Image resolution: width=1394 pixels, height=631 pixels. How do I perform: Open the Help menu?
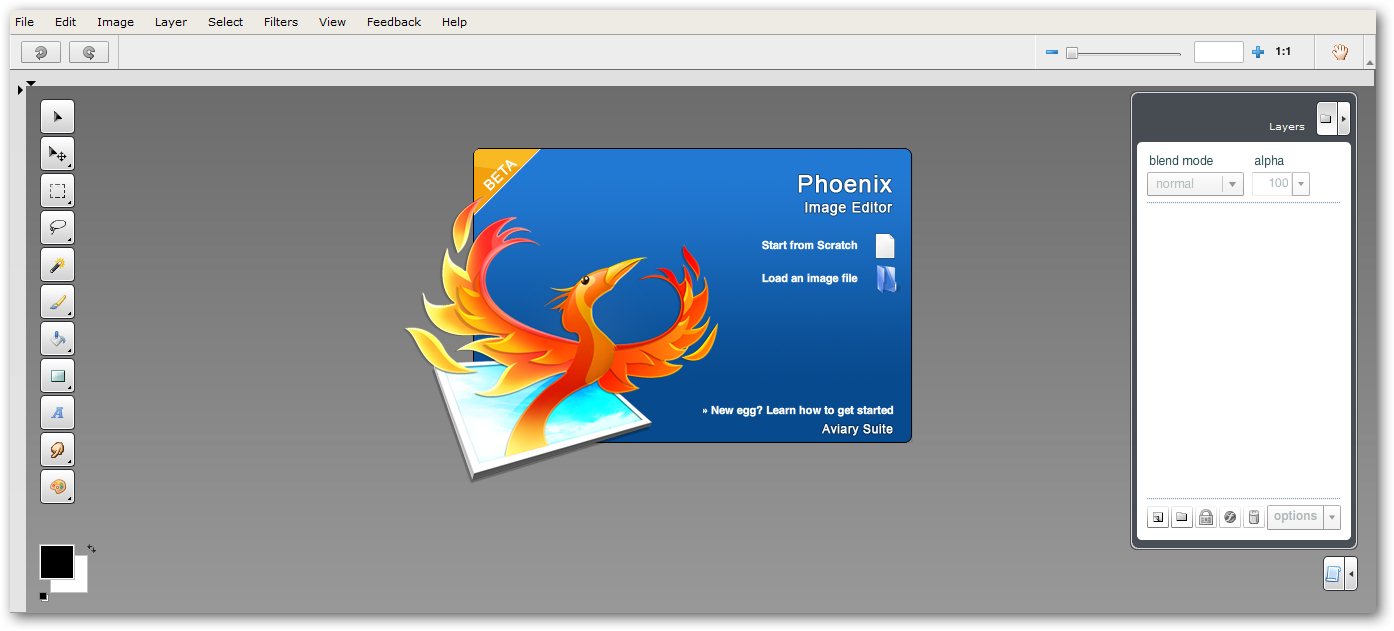pos(454,22)
